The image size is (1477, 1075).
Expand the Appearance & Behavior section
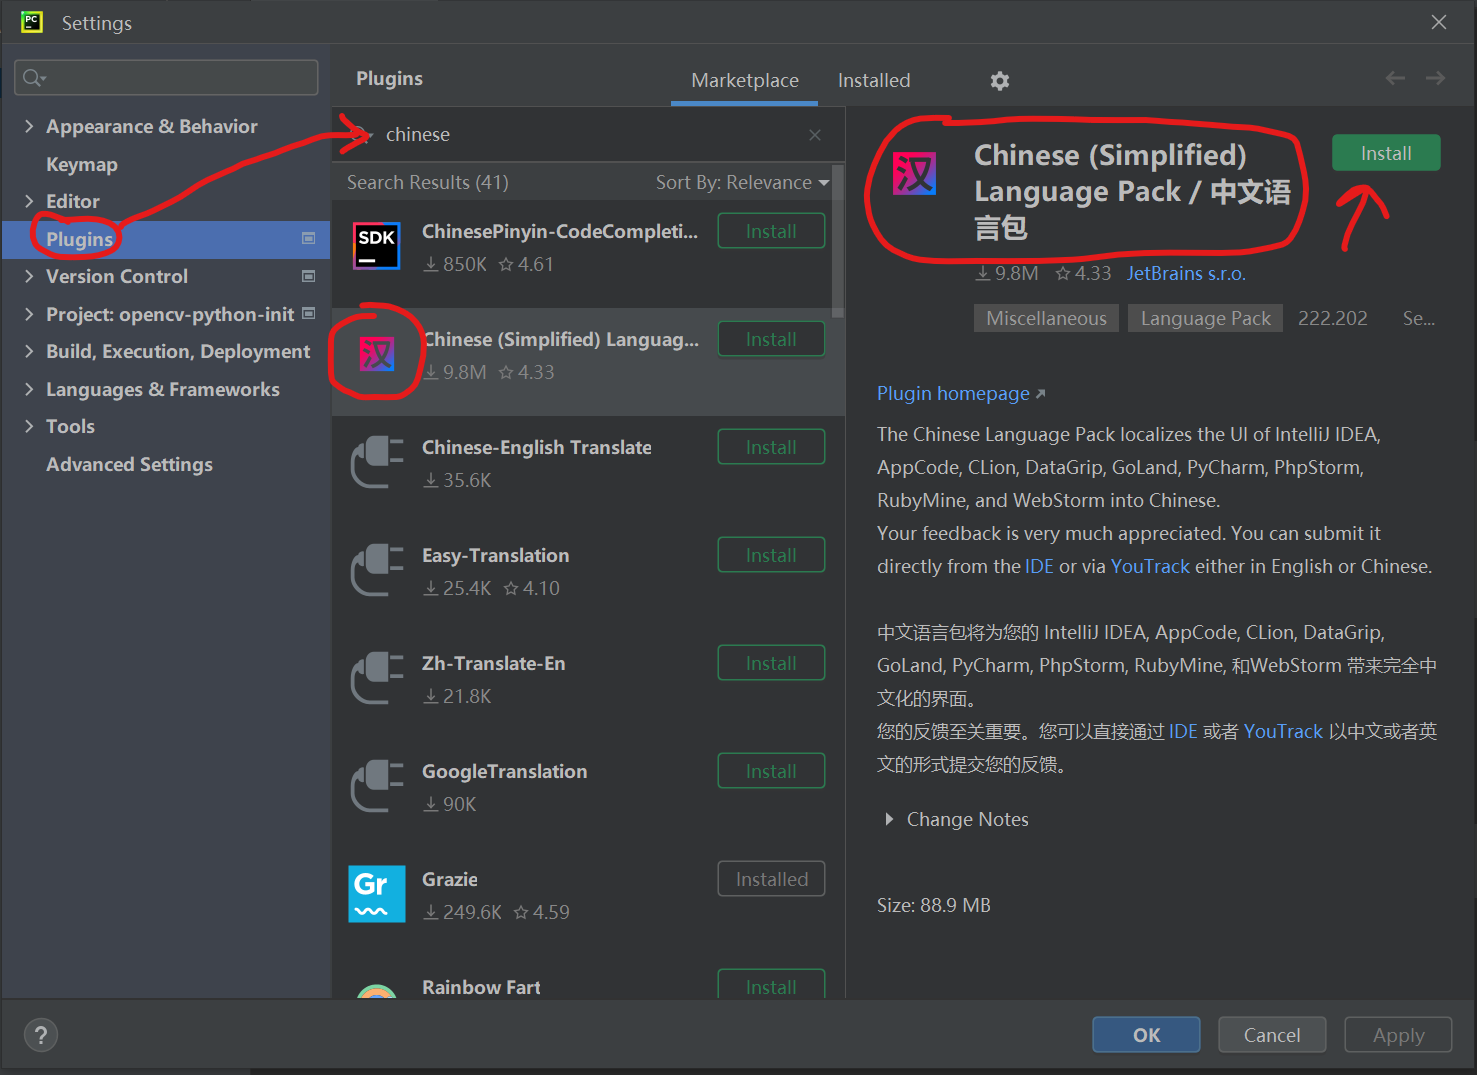pos(29,126)
